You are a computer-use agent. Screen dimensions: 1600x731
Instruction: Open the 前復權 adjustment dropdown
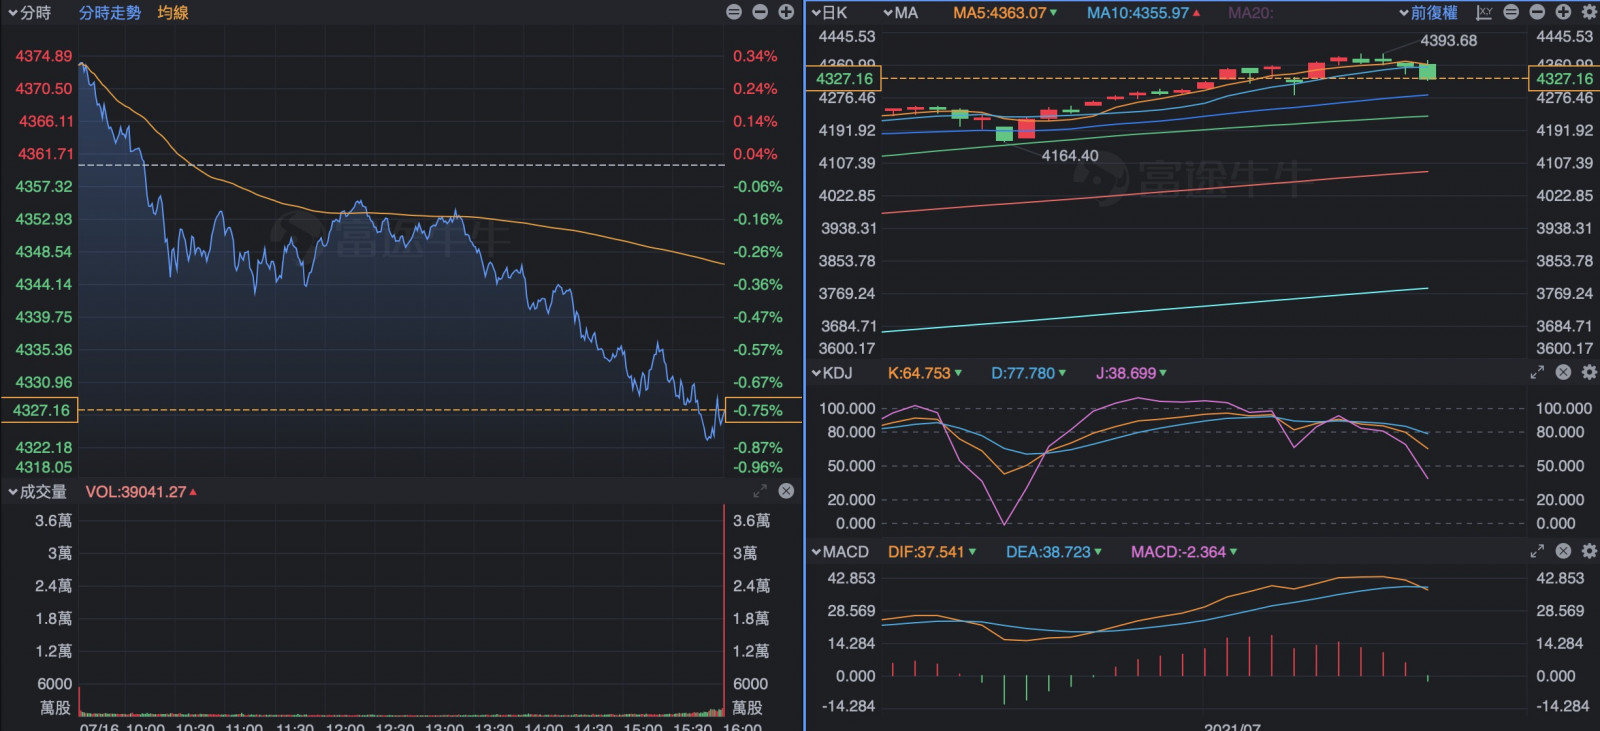click(1428, 13)
